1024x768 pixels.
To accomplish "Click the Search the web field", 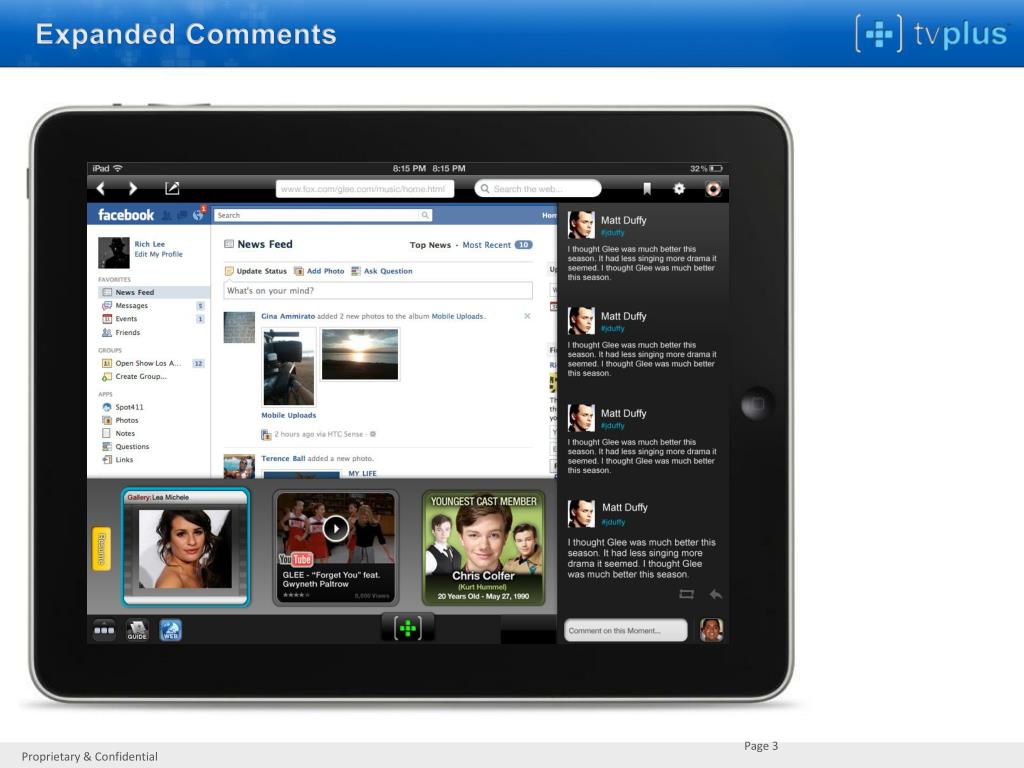I will pyautogui.click(x=537, y=189).
